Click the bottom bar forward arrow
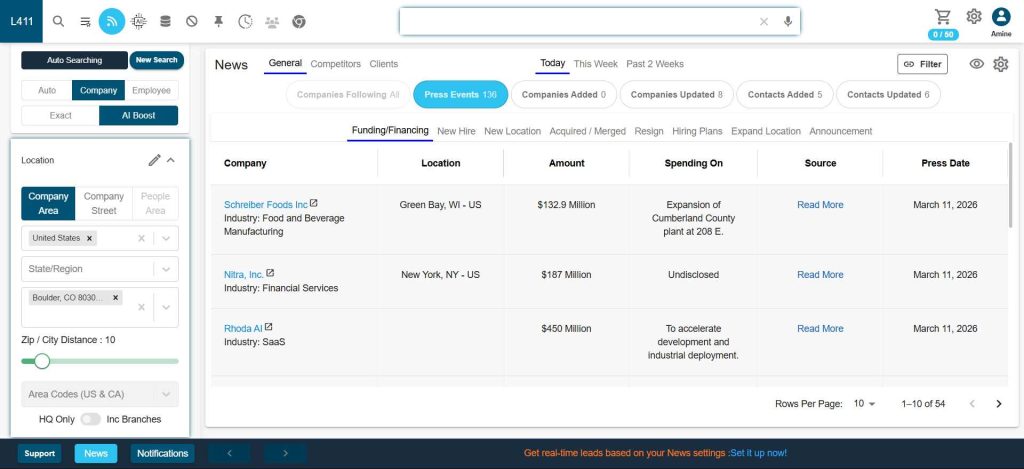This screenshot has height=469, width=1024. point(285,453)
